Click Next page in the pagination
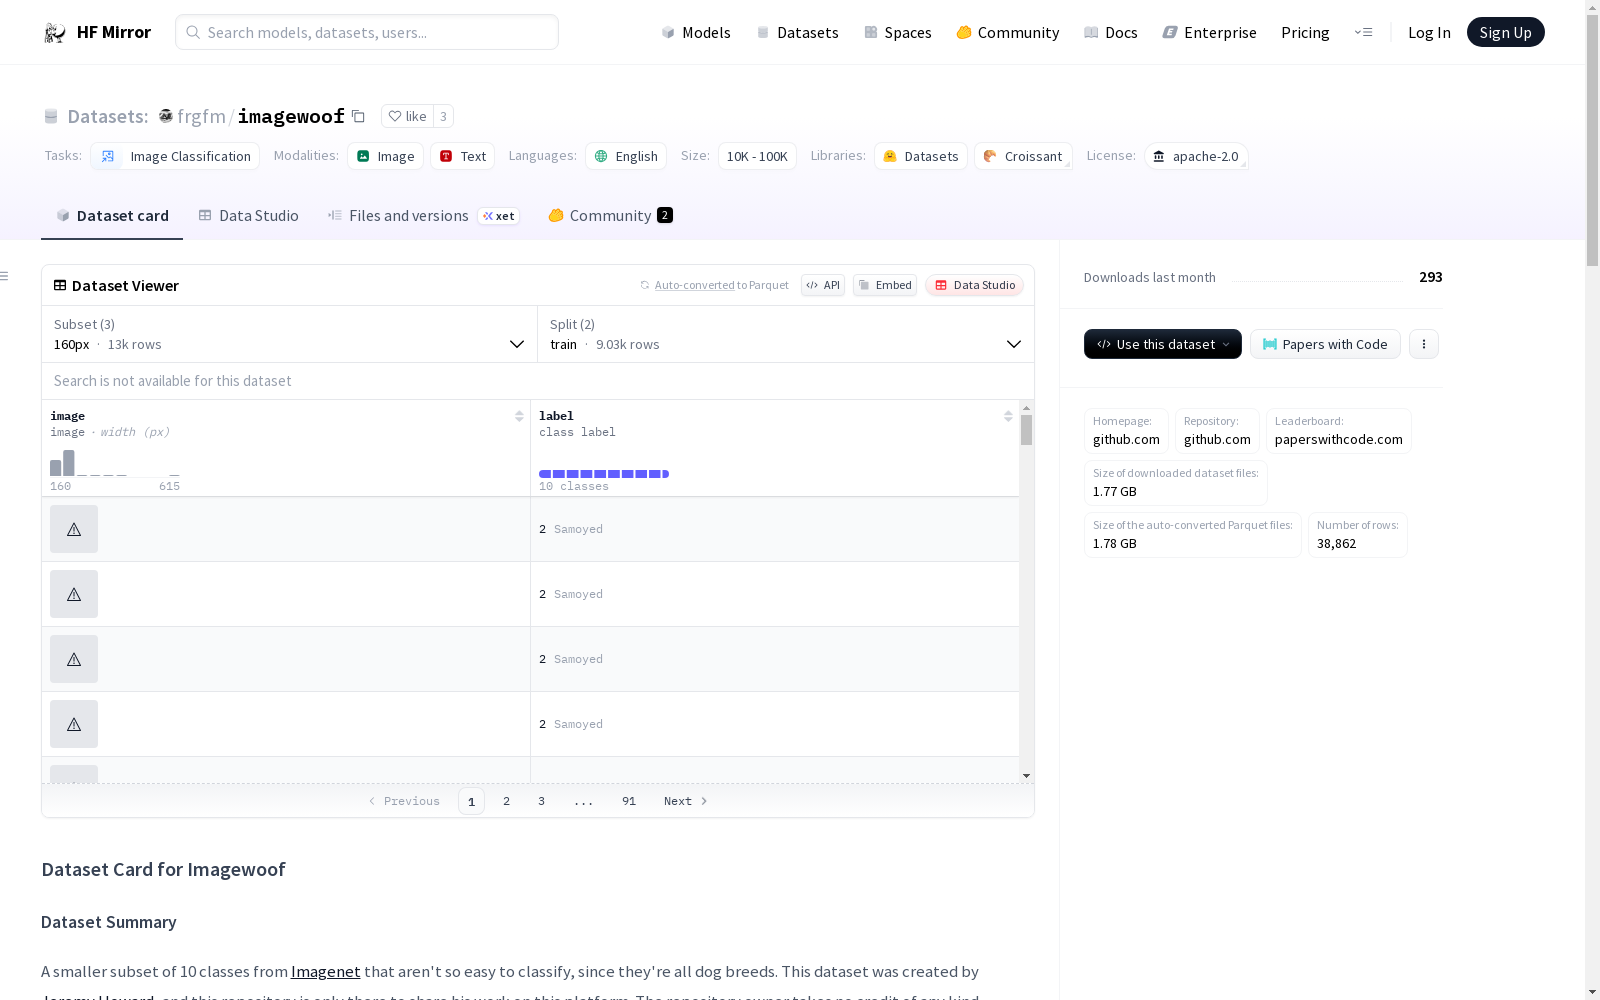Screen dimensions: 1600x1000 pyautogui.click(x=686, y=801)
